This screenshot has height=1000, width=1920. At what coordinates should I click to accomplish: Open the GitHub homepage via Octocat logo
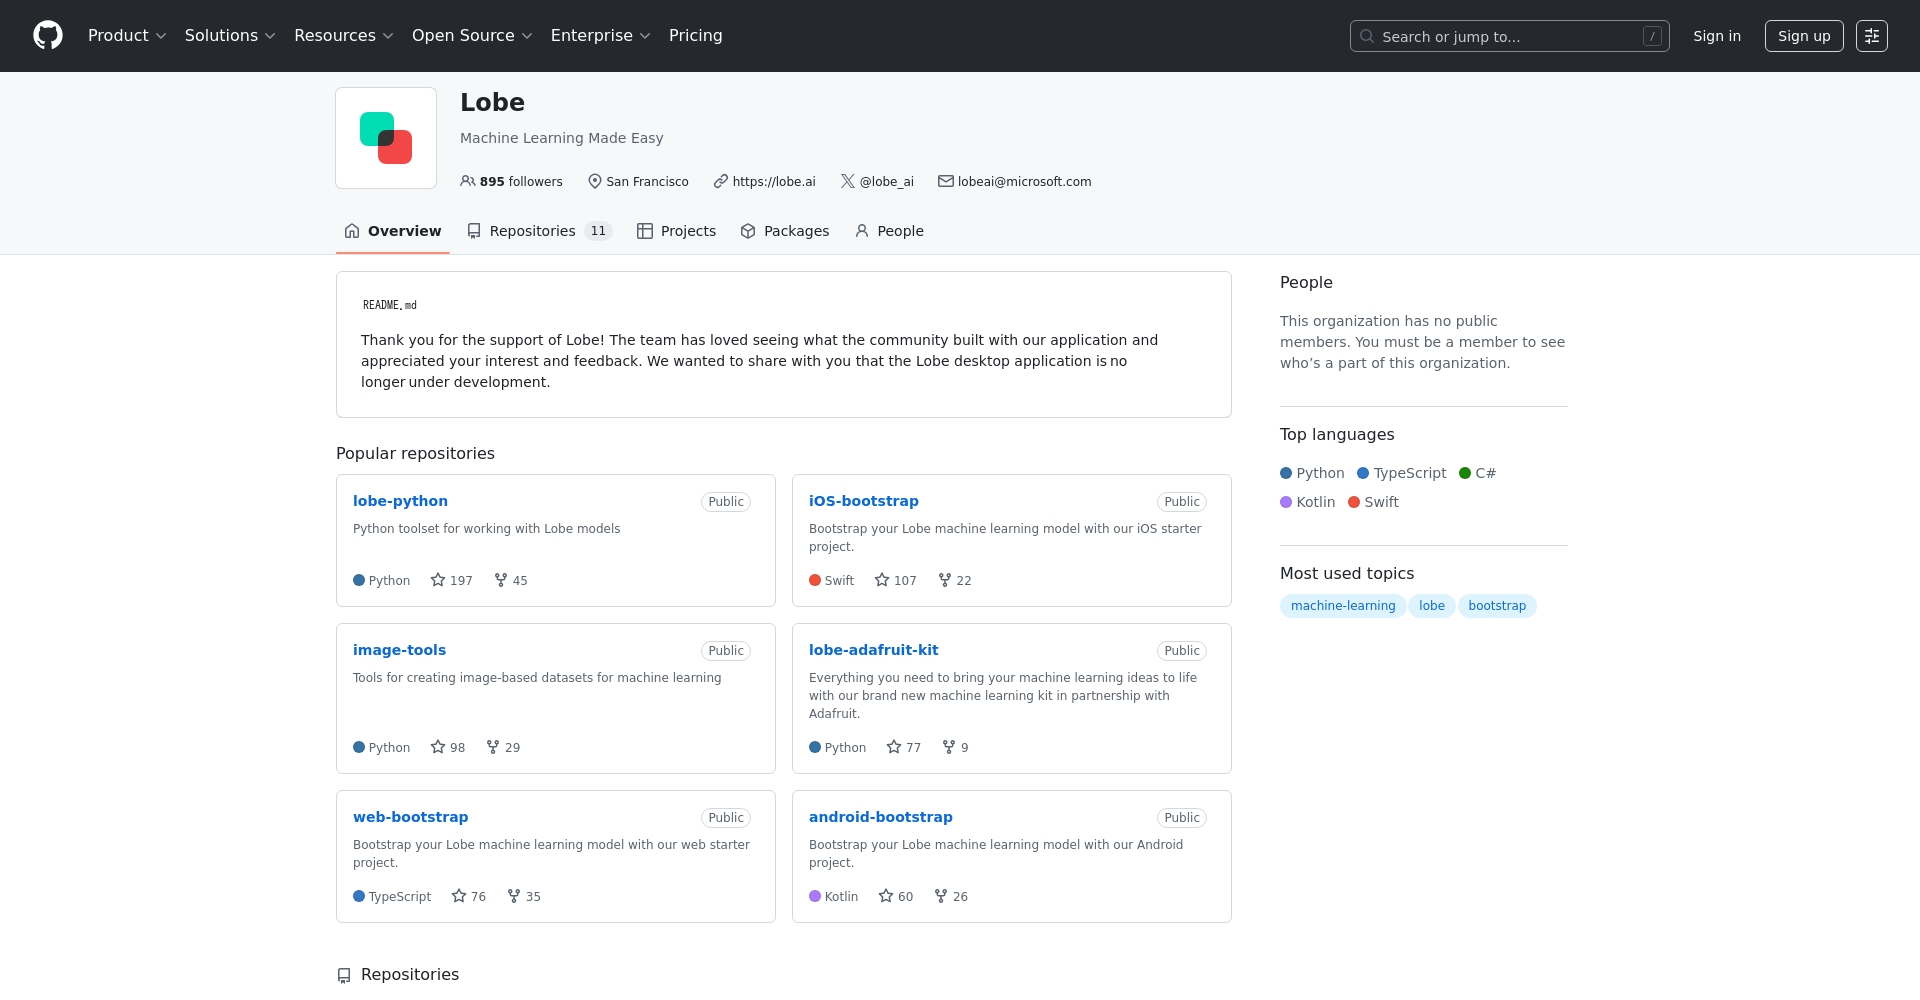click(x=48, y=36)
